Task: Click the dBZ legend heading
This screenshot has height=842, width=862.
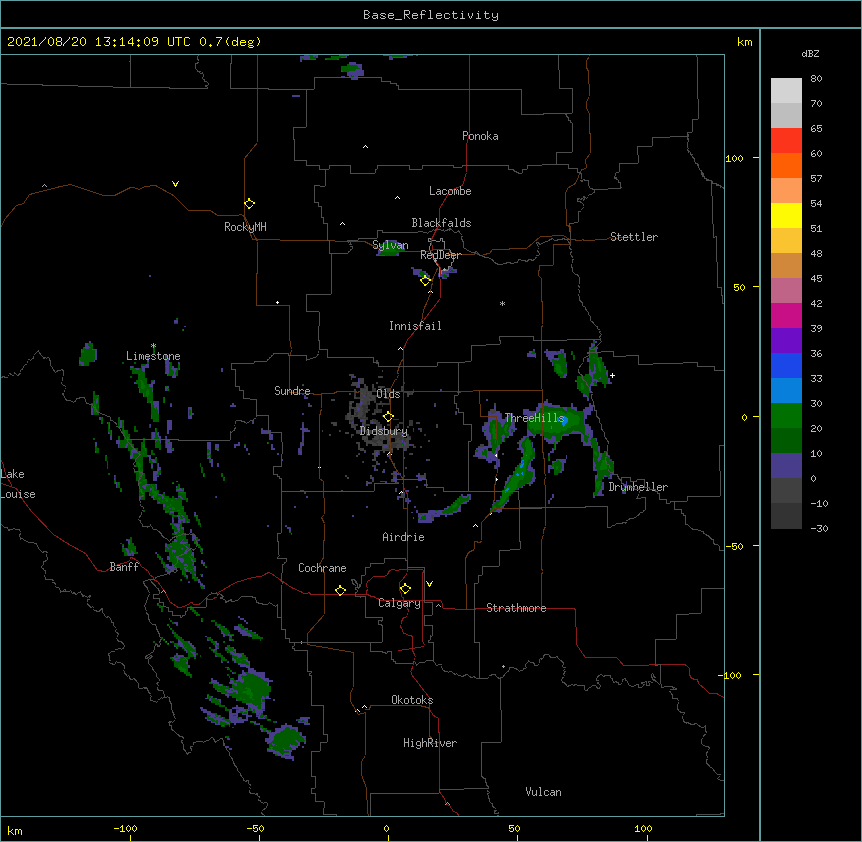Action: [810, 53]
